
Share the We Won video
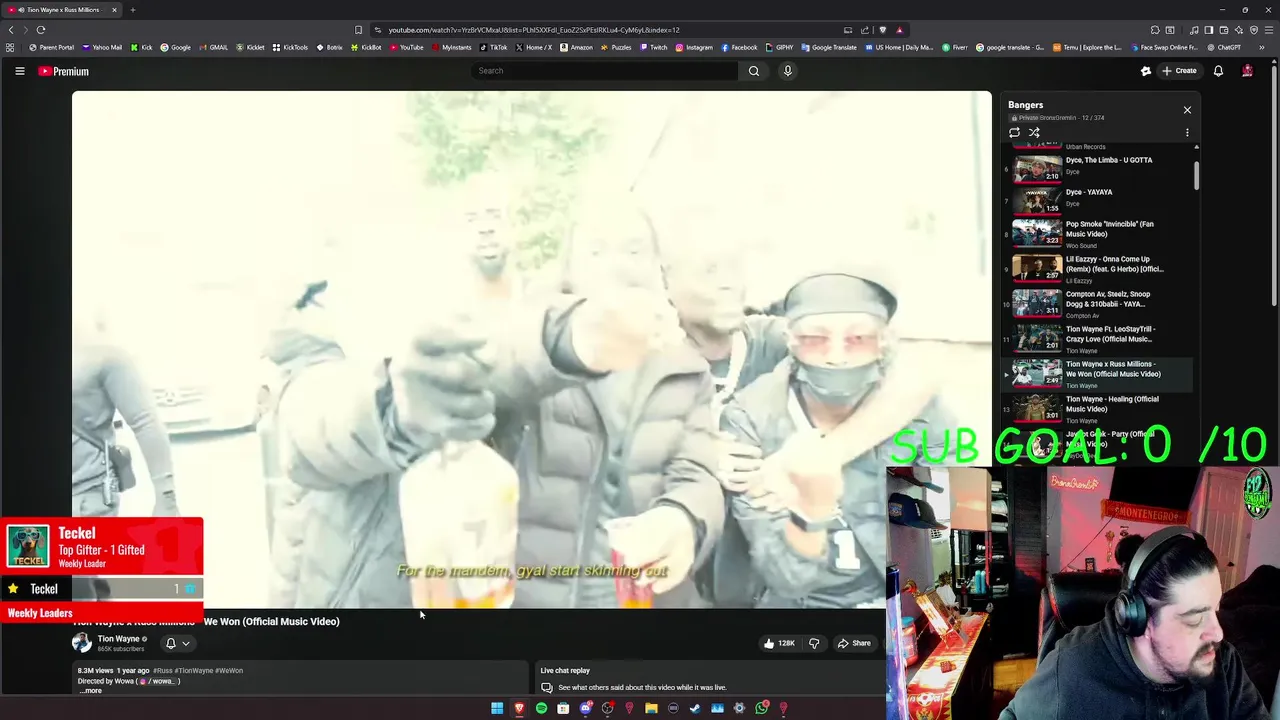click(854, 643)
